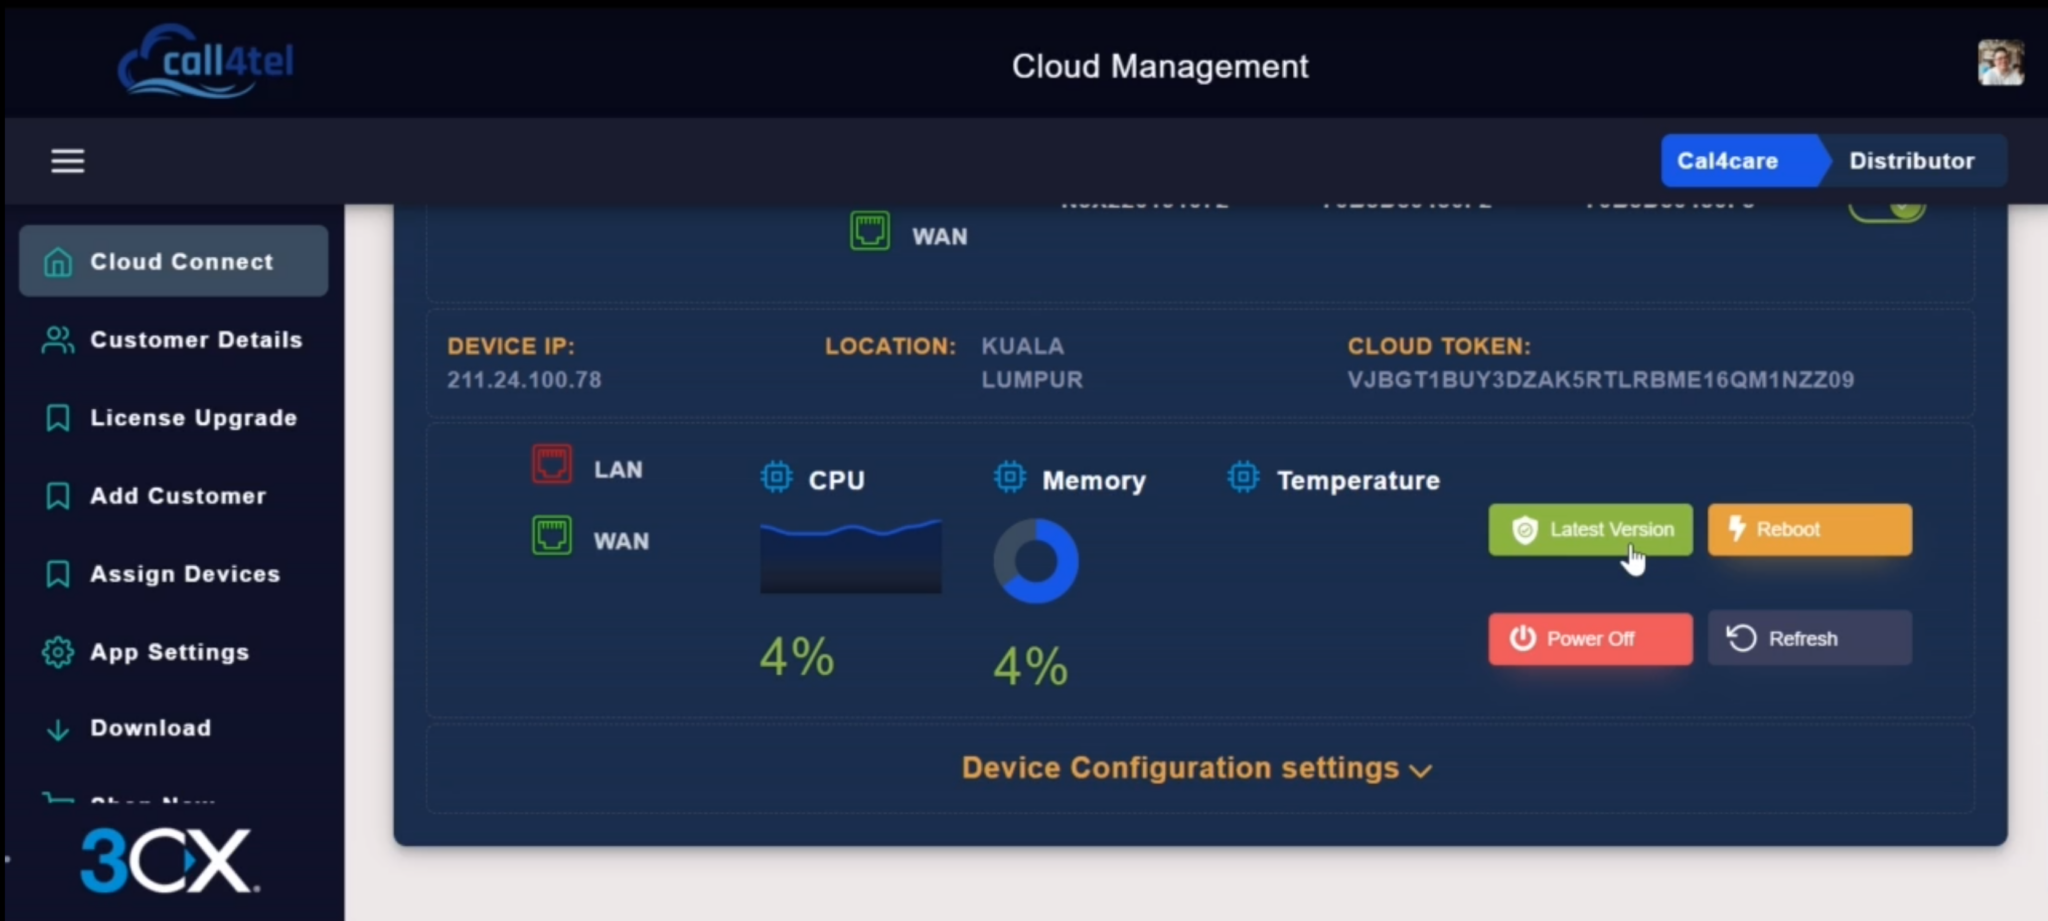Click the License Upgrade bookmark icon
The image size is (2048, 921).
pos(57,418)
